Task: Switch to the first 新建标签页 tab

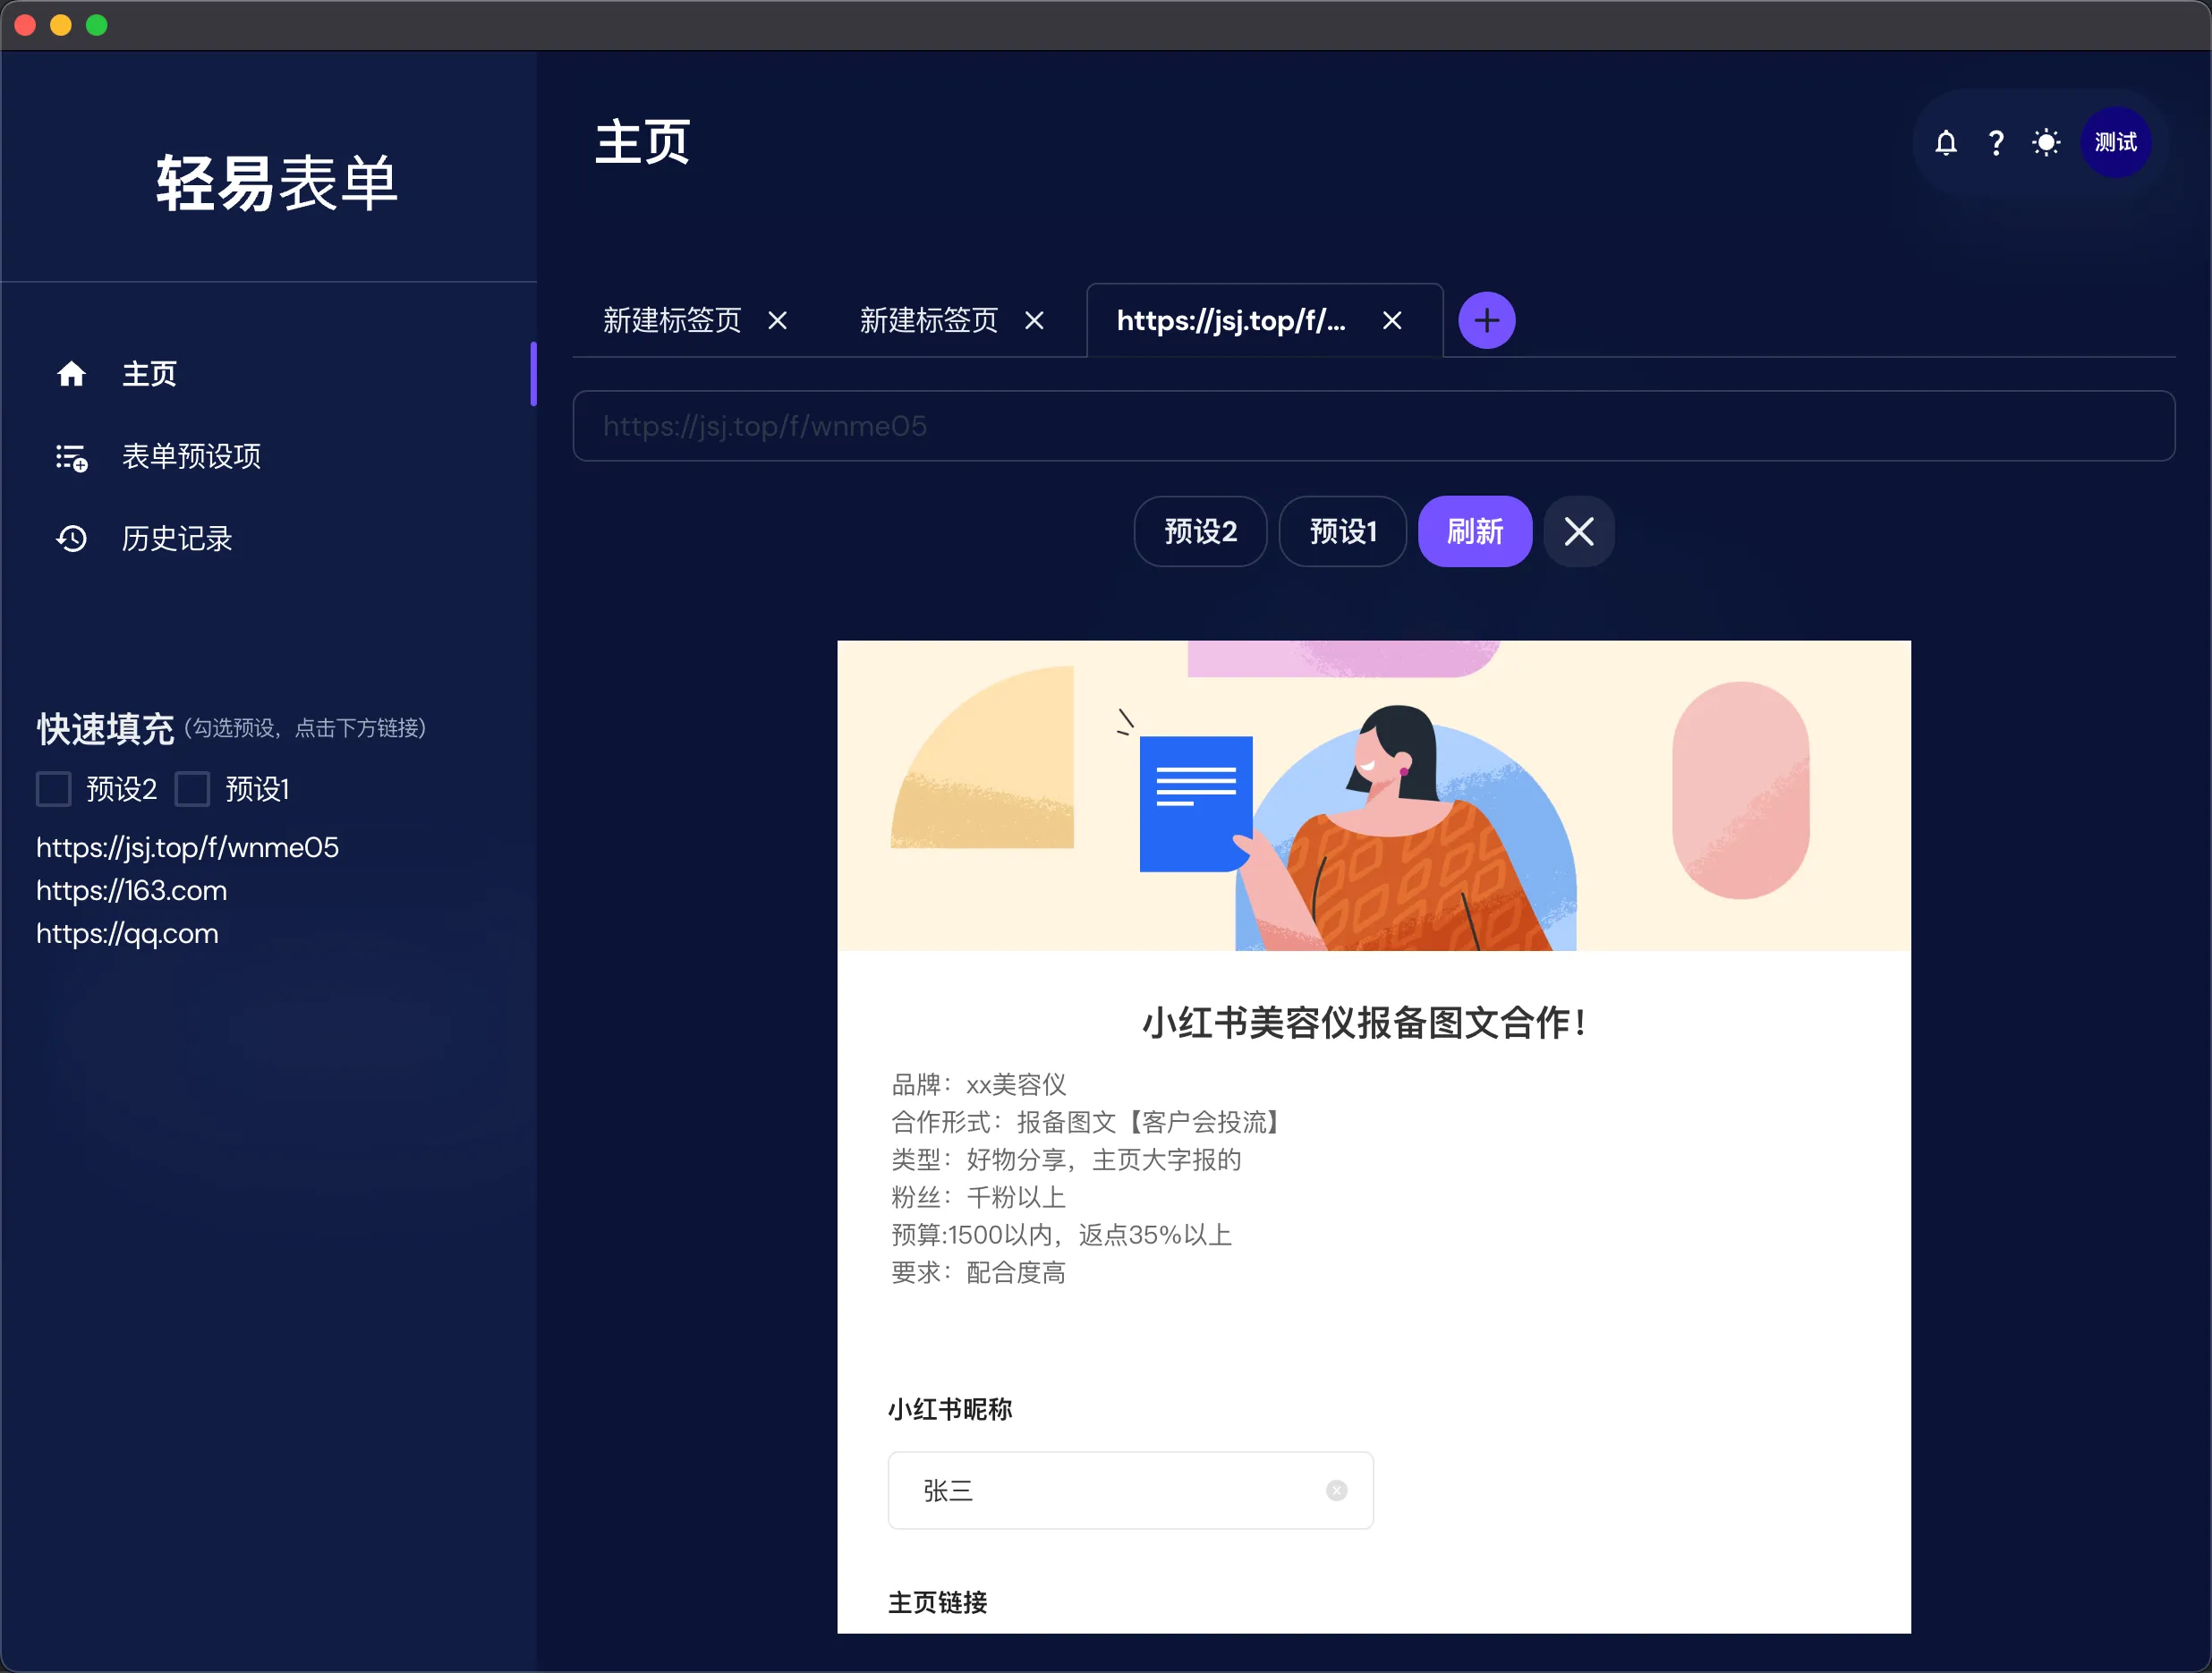Action: (x=672, y=320)
